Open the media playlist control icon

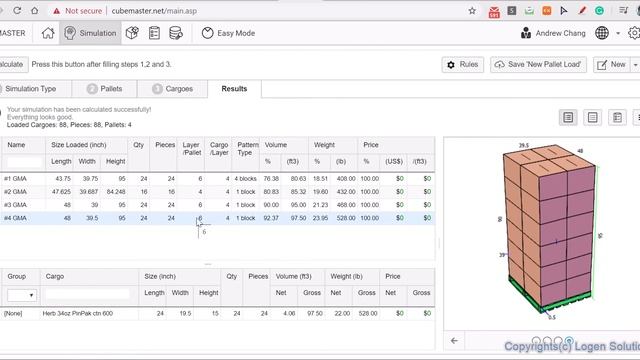(623, 11)
